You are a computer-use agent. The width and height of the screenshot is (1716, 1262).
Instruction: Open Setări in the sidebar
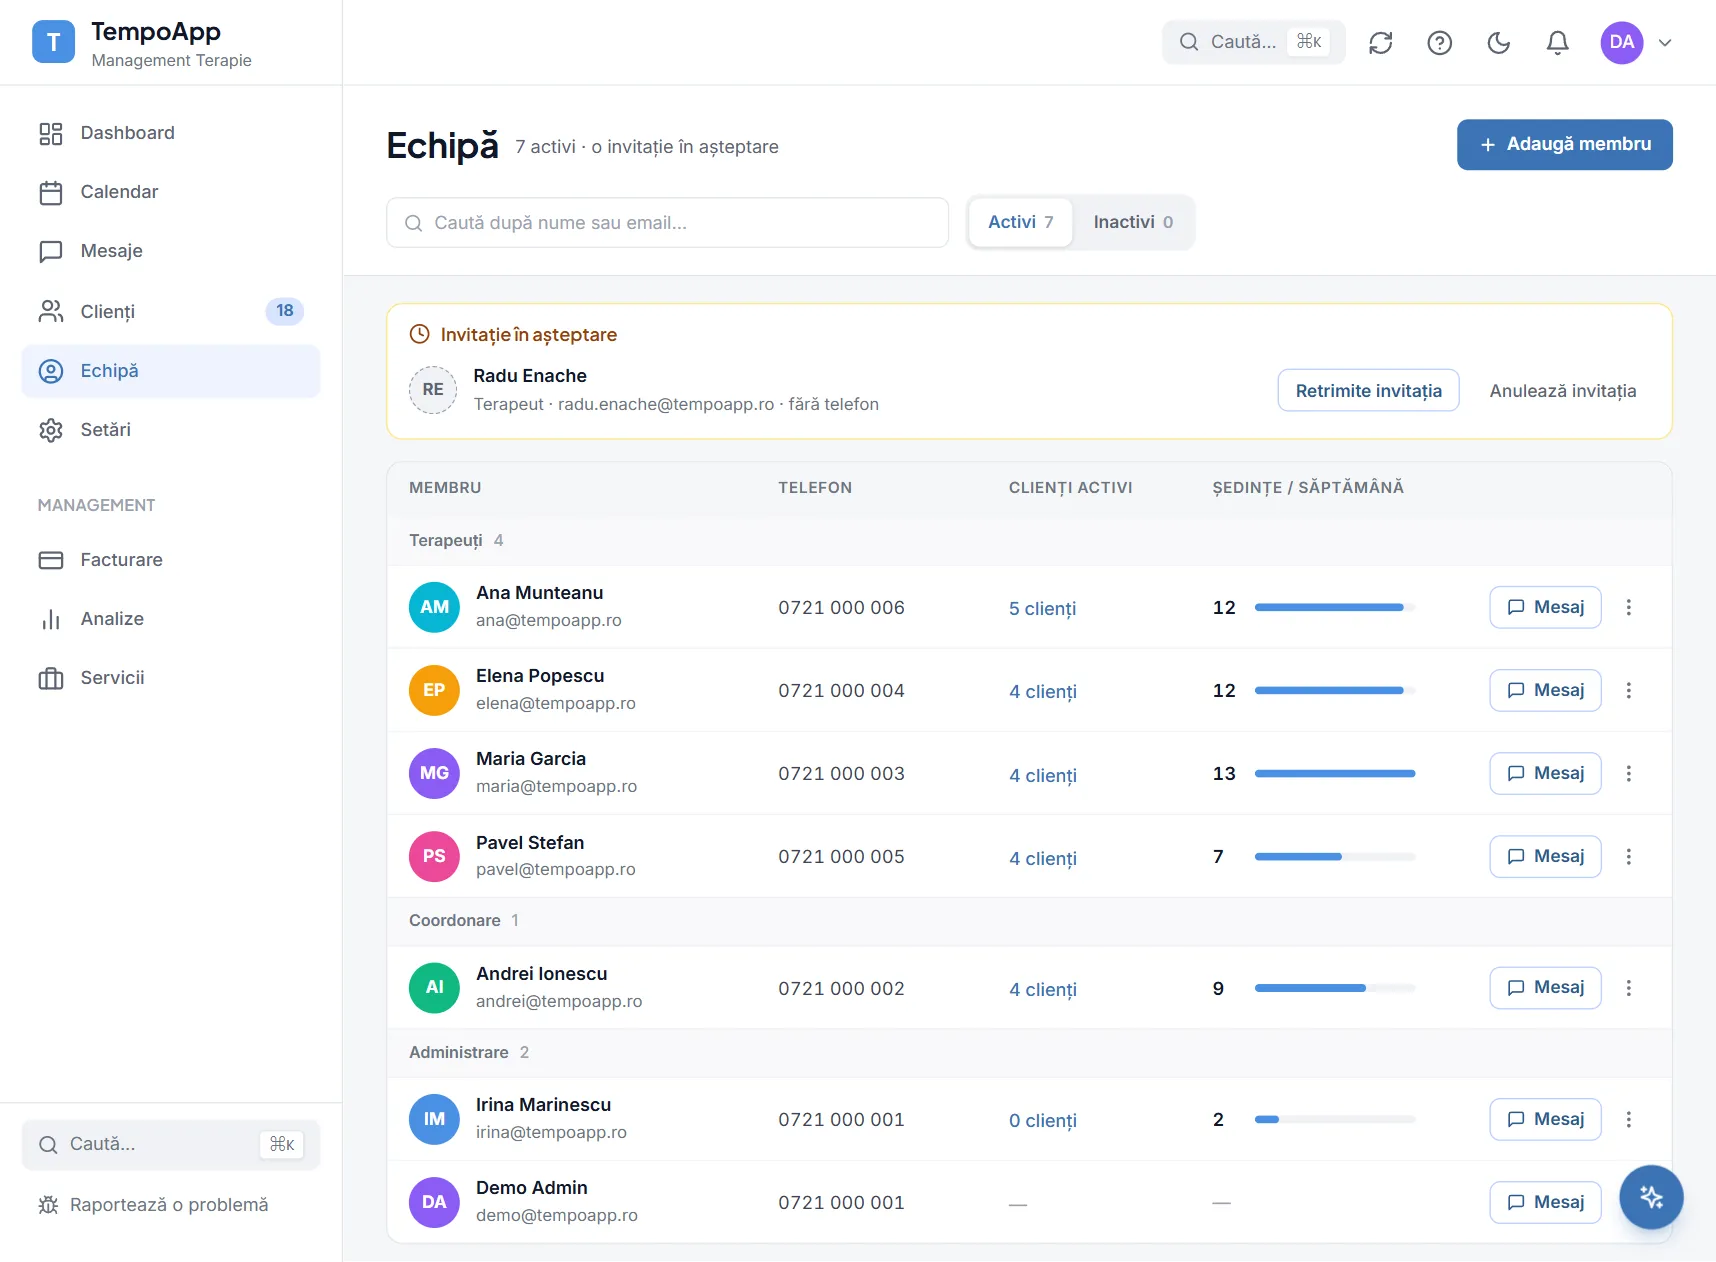tap(171, 430)
